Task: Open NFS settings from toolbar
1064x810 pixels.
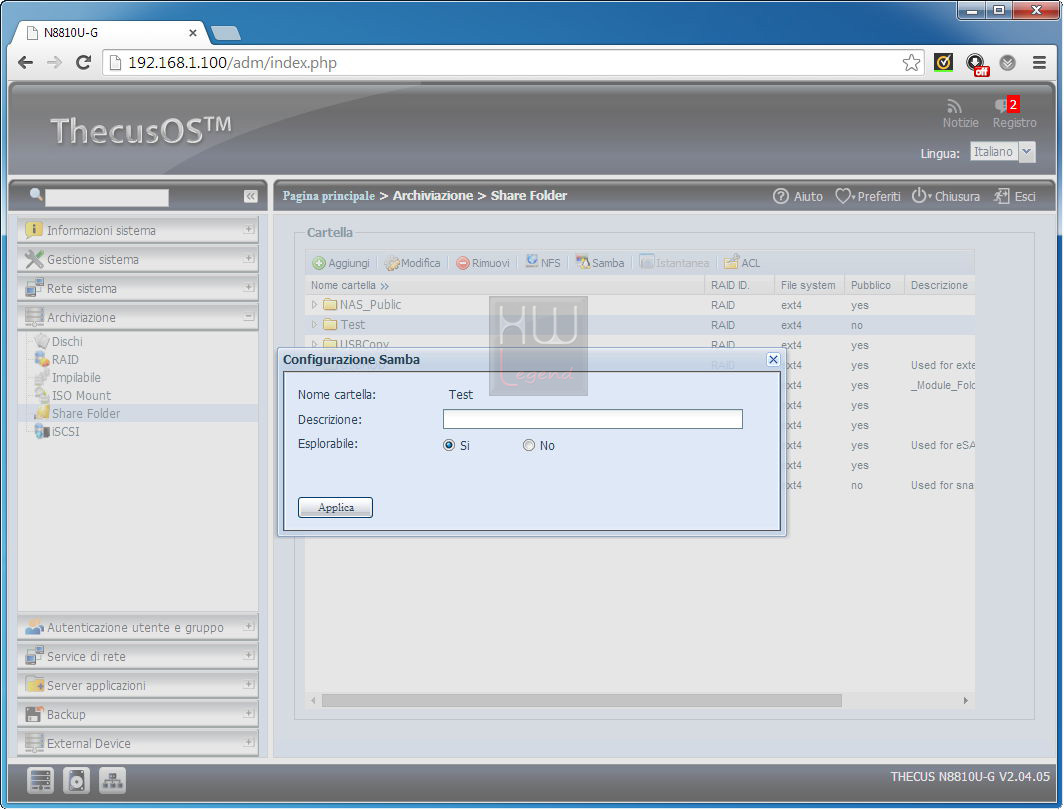Action: click(x=543, y=263)
